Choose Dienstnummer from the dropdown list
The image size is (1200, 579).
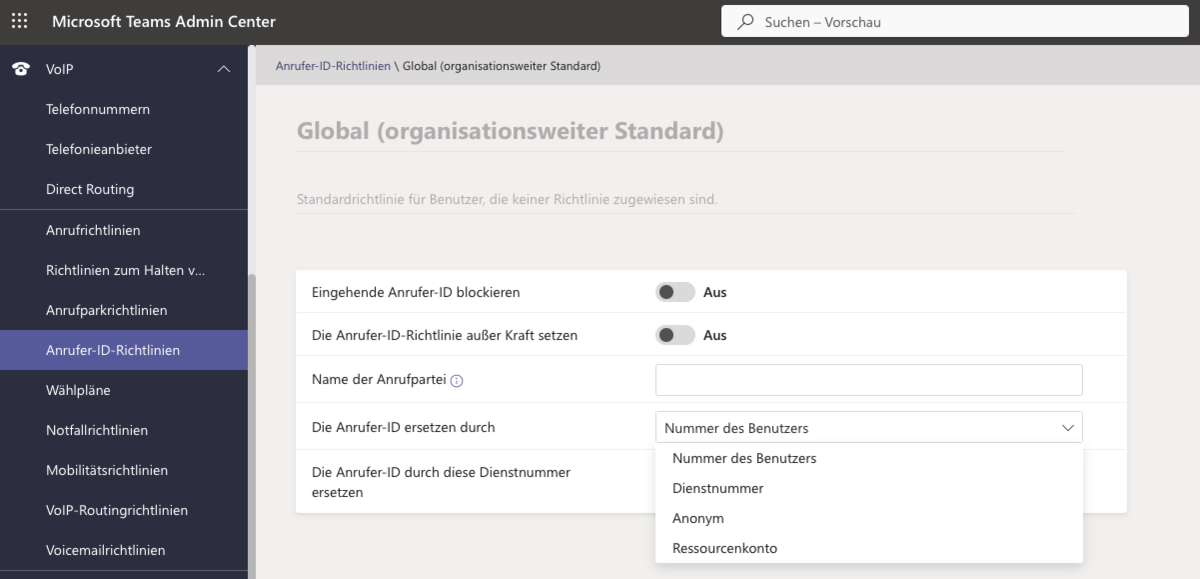tap(718, 488)
